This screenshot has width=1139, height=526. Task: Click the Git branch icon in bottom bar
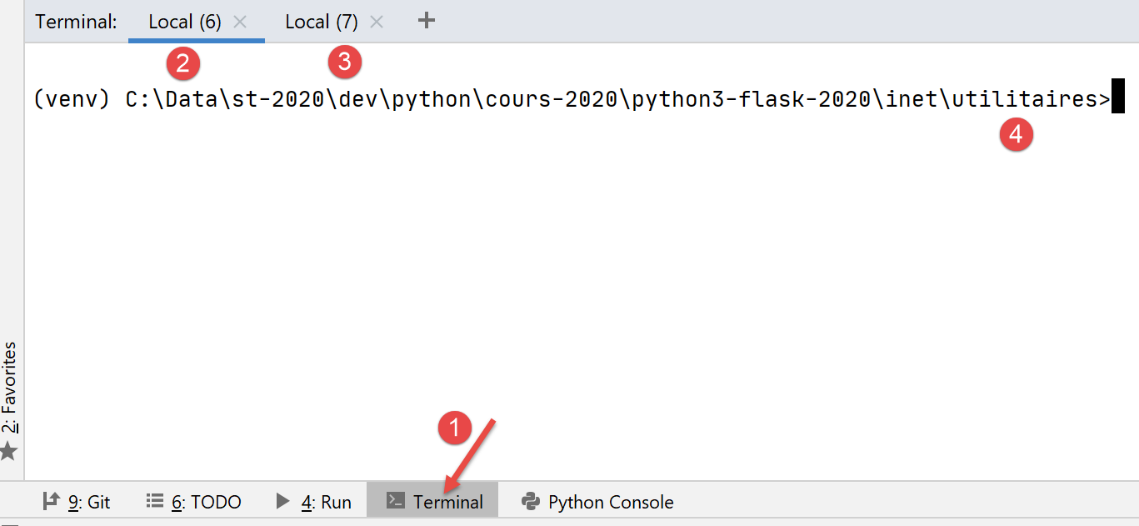pyautogui.click(x=50, y=501)
